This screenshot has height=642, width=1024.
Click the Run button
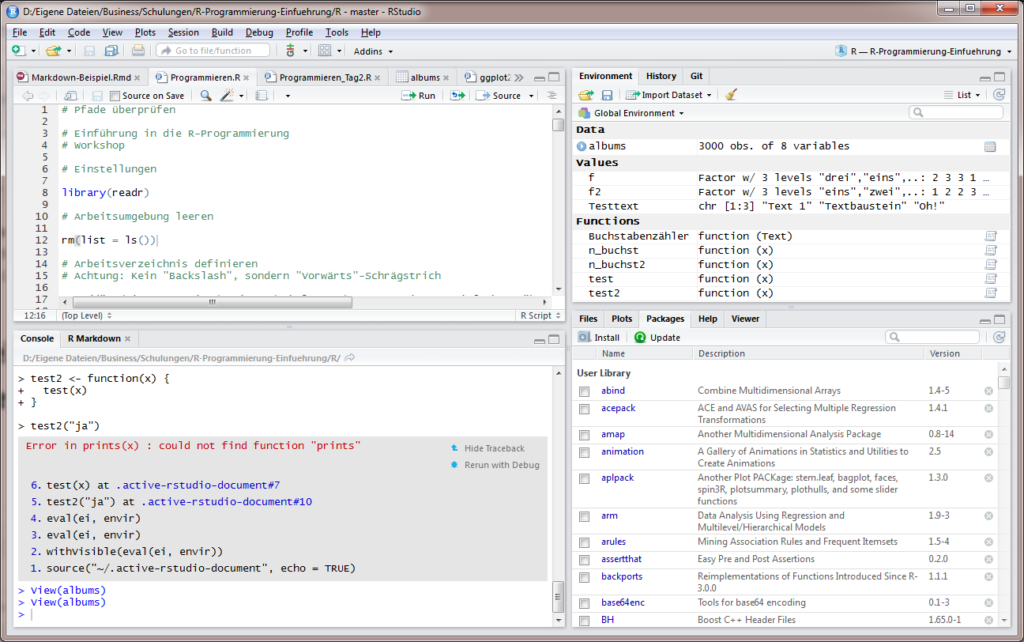coord(419,95)
